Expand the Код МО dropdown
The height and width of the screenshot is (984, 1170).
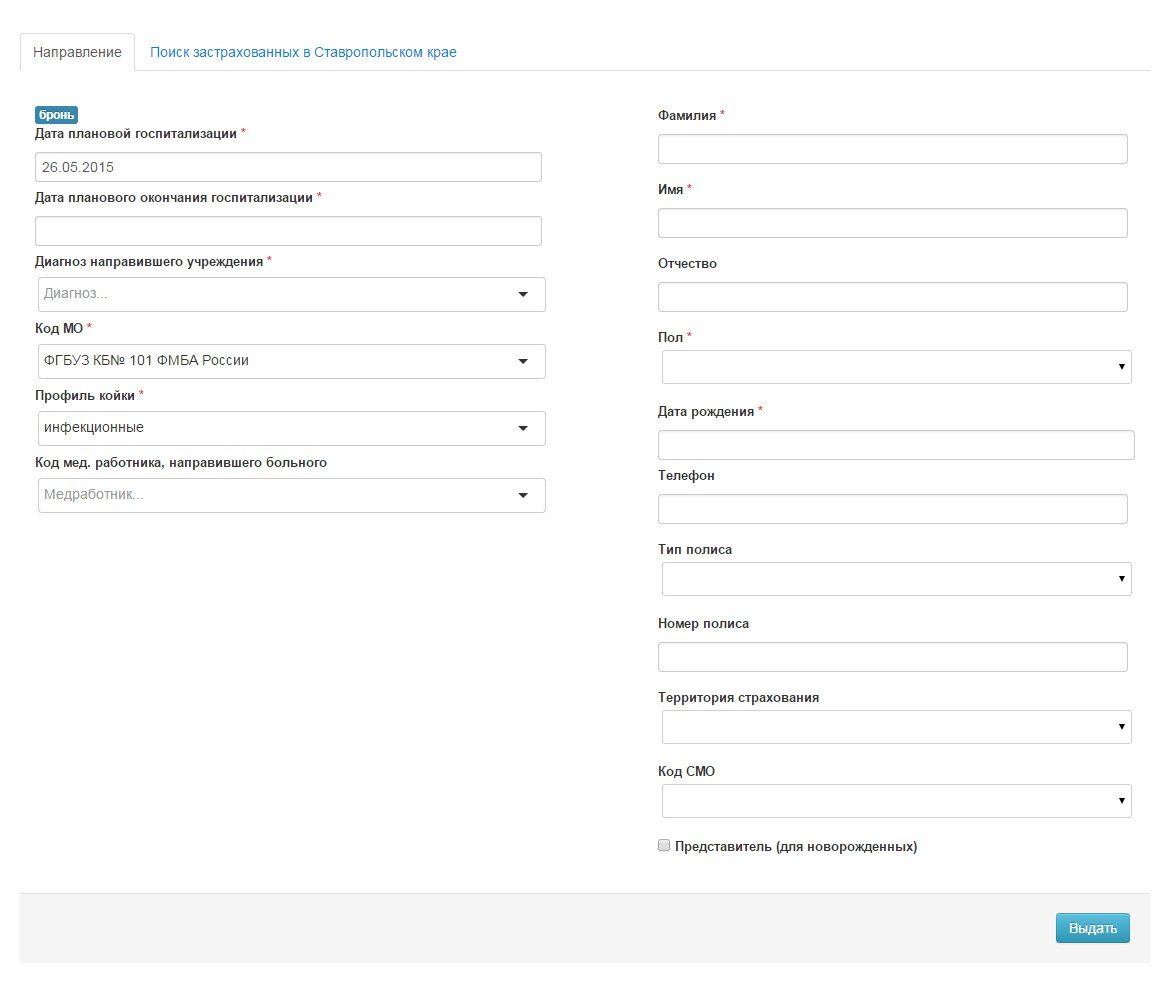[x=292, y=361]
